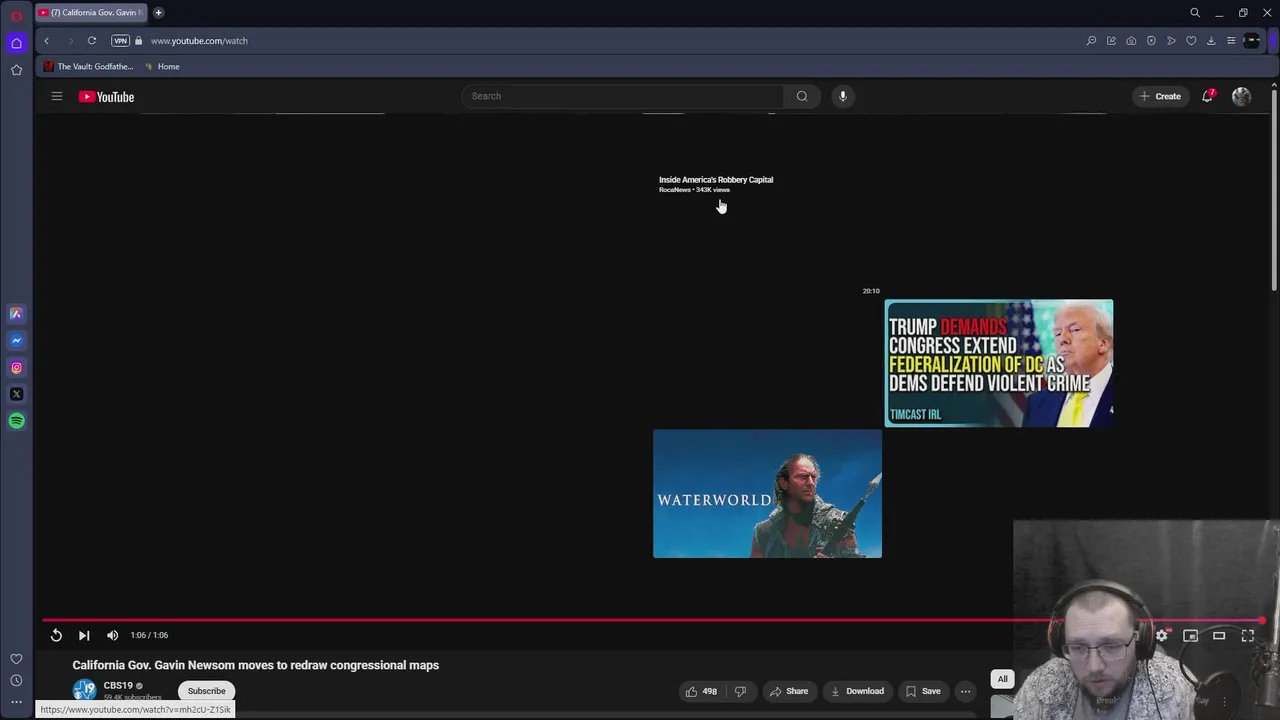The width and height of the screenshot is (1280, 720).
Task: Subscribe to CBS19 channel
Action: (206, 691)
